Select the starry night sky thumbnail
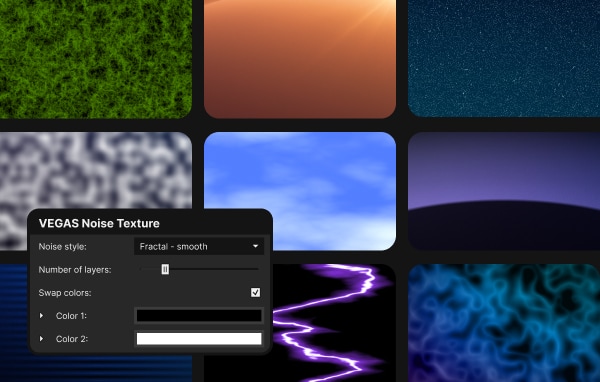 tap(504, 58)
